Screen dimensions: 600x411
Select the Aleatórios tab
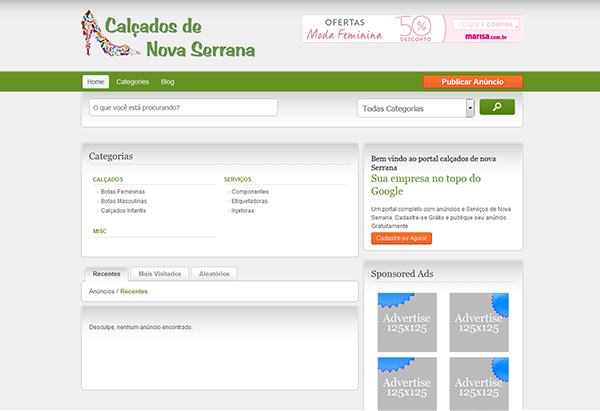click(214, 274)
